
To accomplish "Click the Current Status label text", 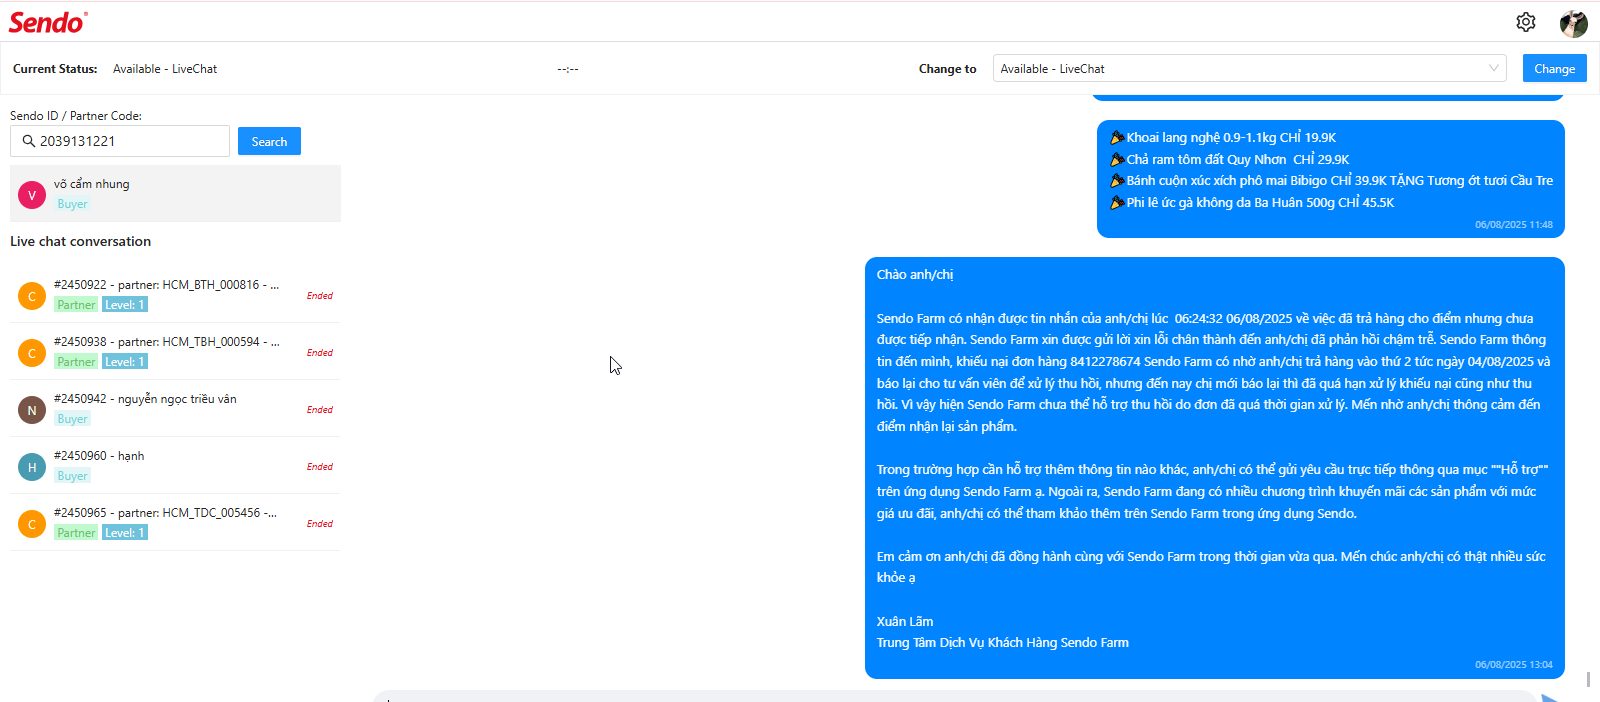I will (55, 69).
